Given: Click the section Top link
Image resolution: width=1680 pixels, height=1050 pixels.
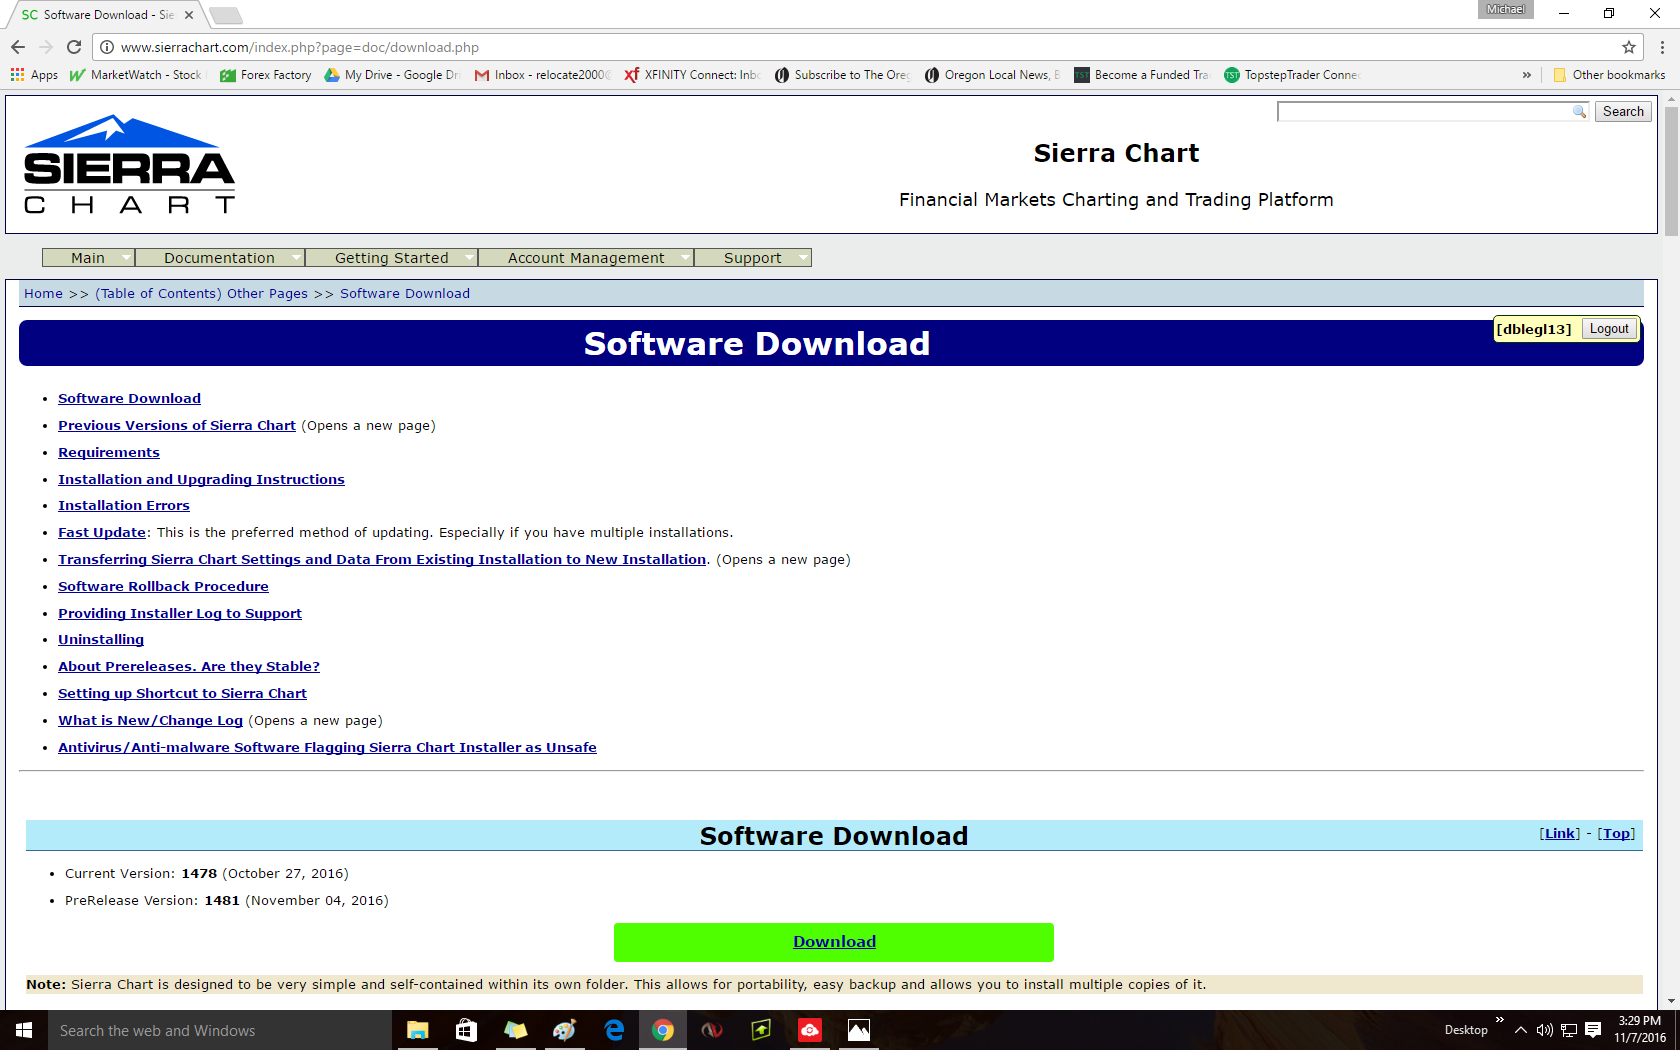Looking at the screenshot, I should point(1616,834).
